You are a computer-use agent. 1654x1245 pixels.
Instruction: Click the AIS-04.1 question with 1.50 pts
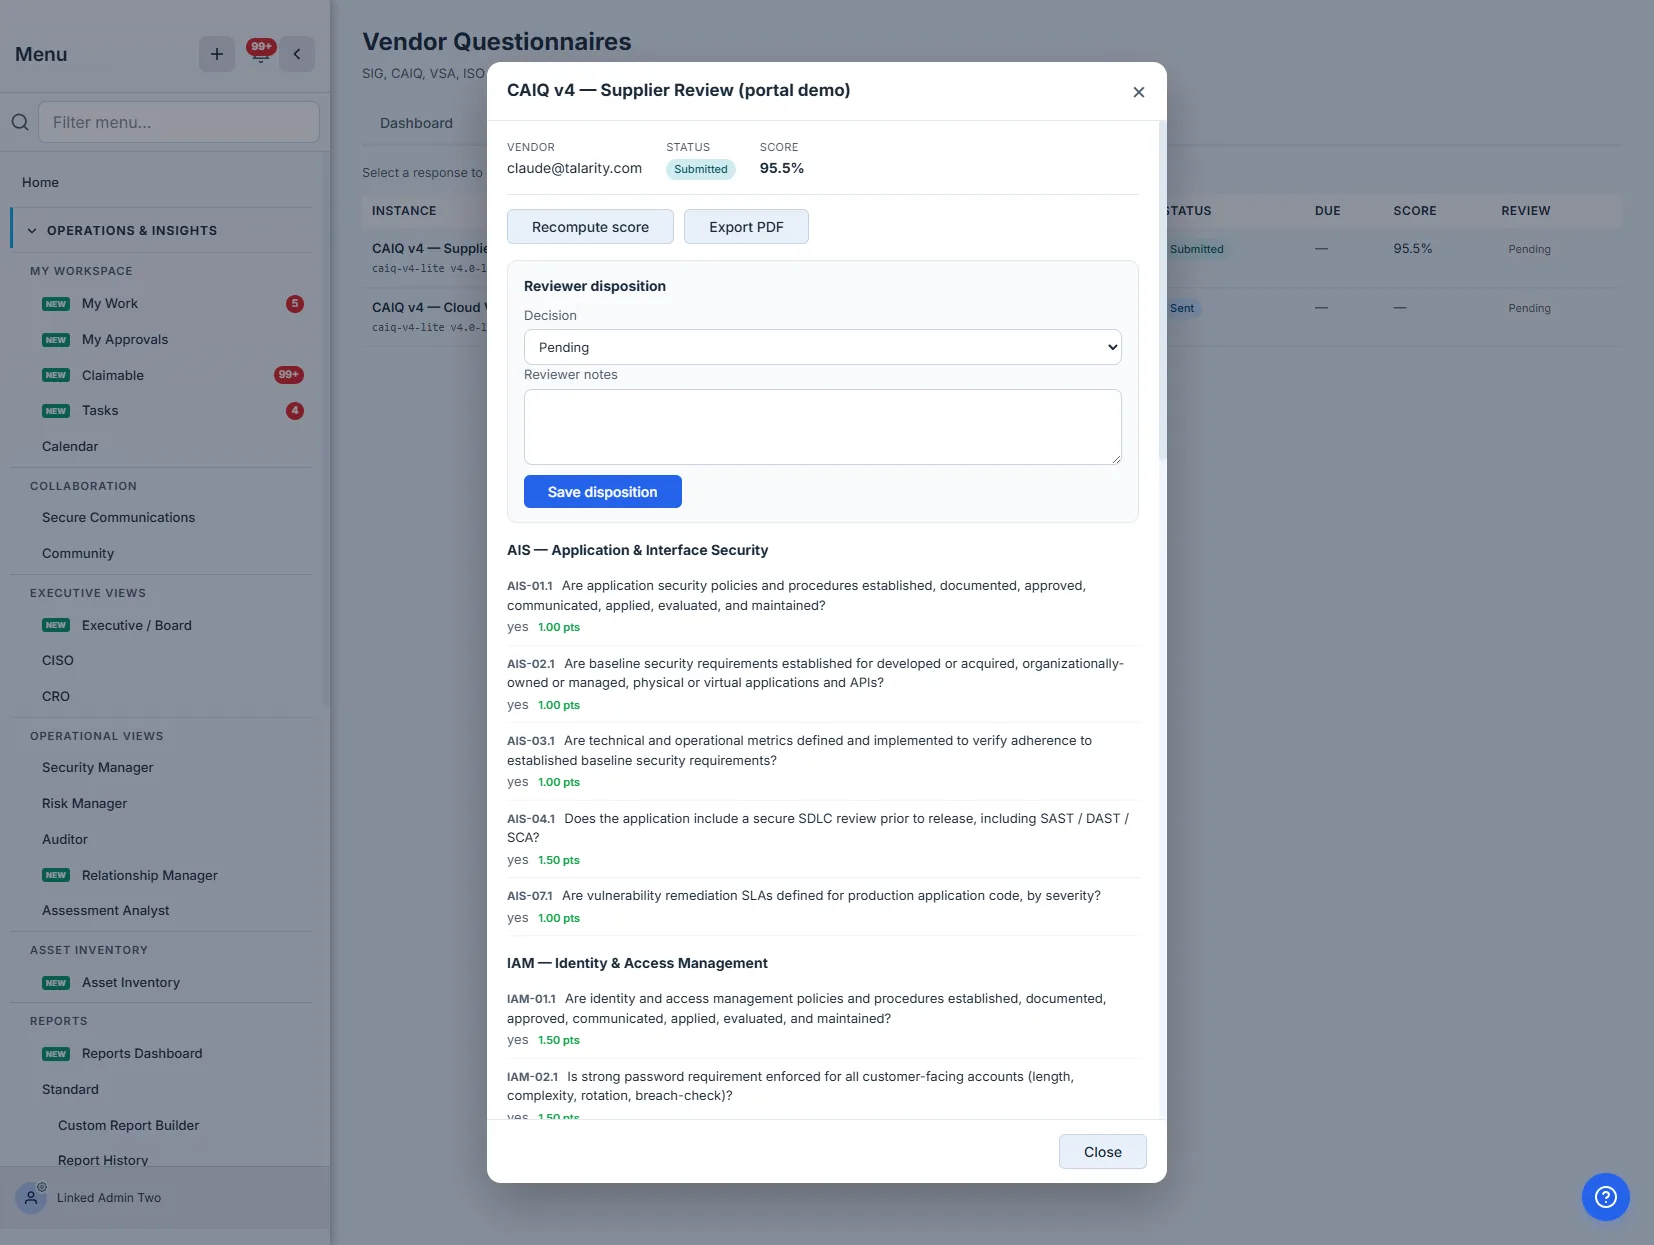tap(822, 838)
